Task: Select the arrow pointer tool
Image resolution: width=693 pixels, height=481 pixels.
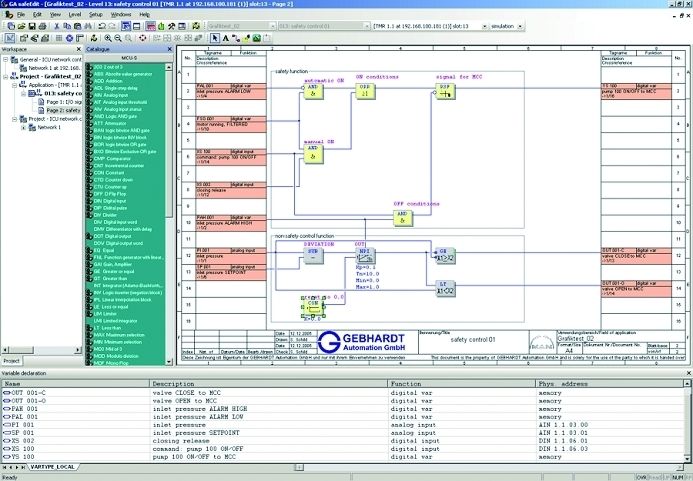Action: click(214, 38)
